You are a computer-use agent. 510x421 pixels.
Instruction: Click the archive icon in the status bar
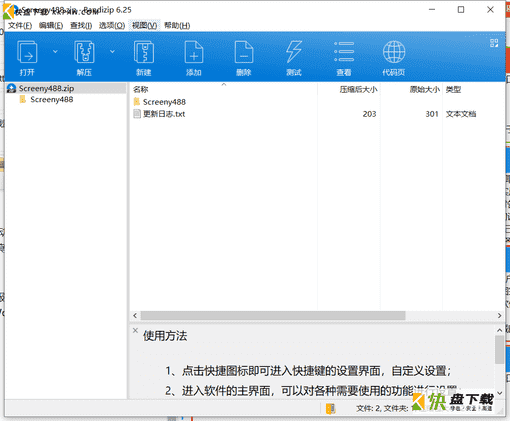click(x=330, y=408)
